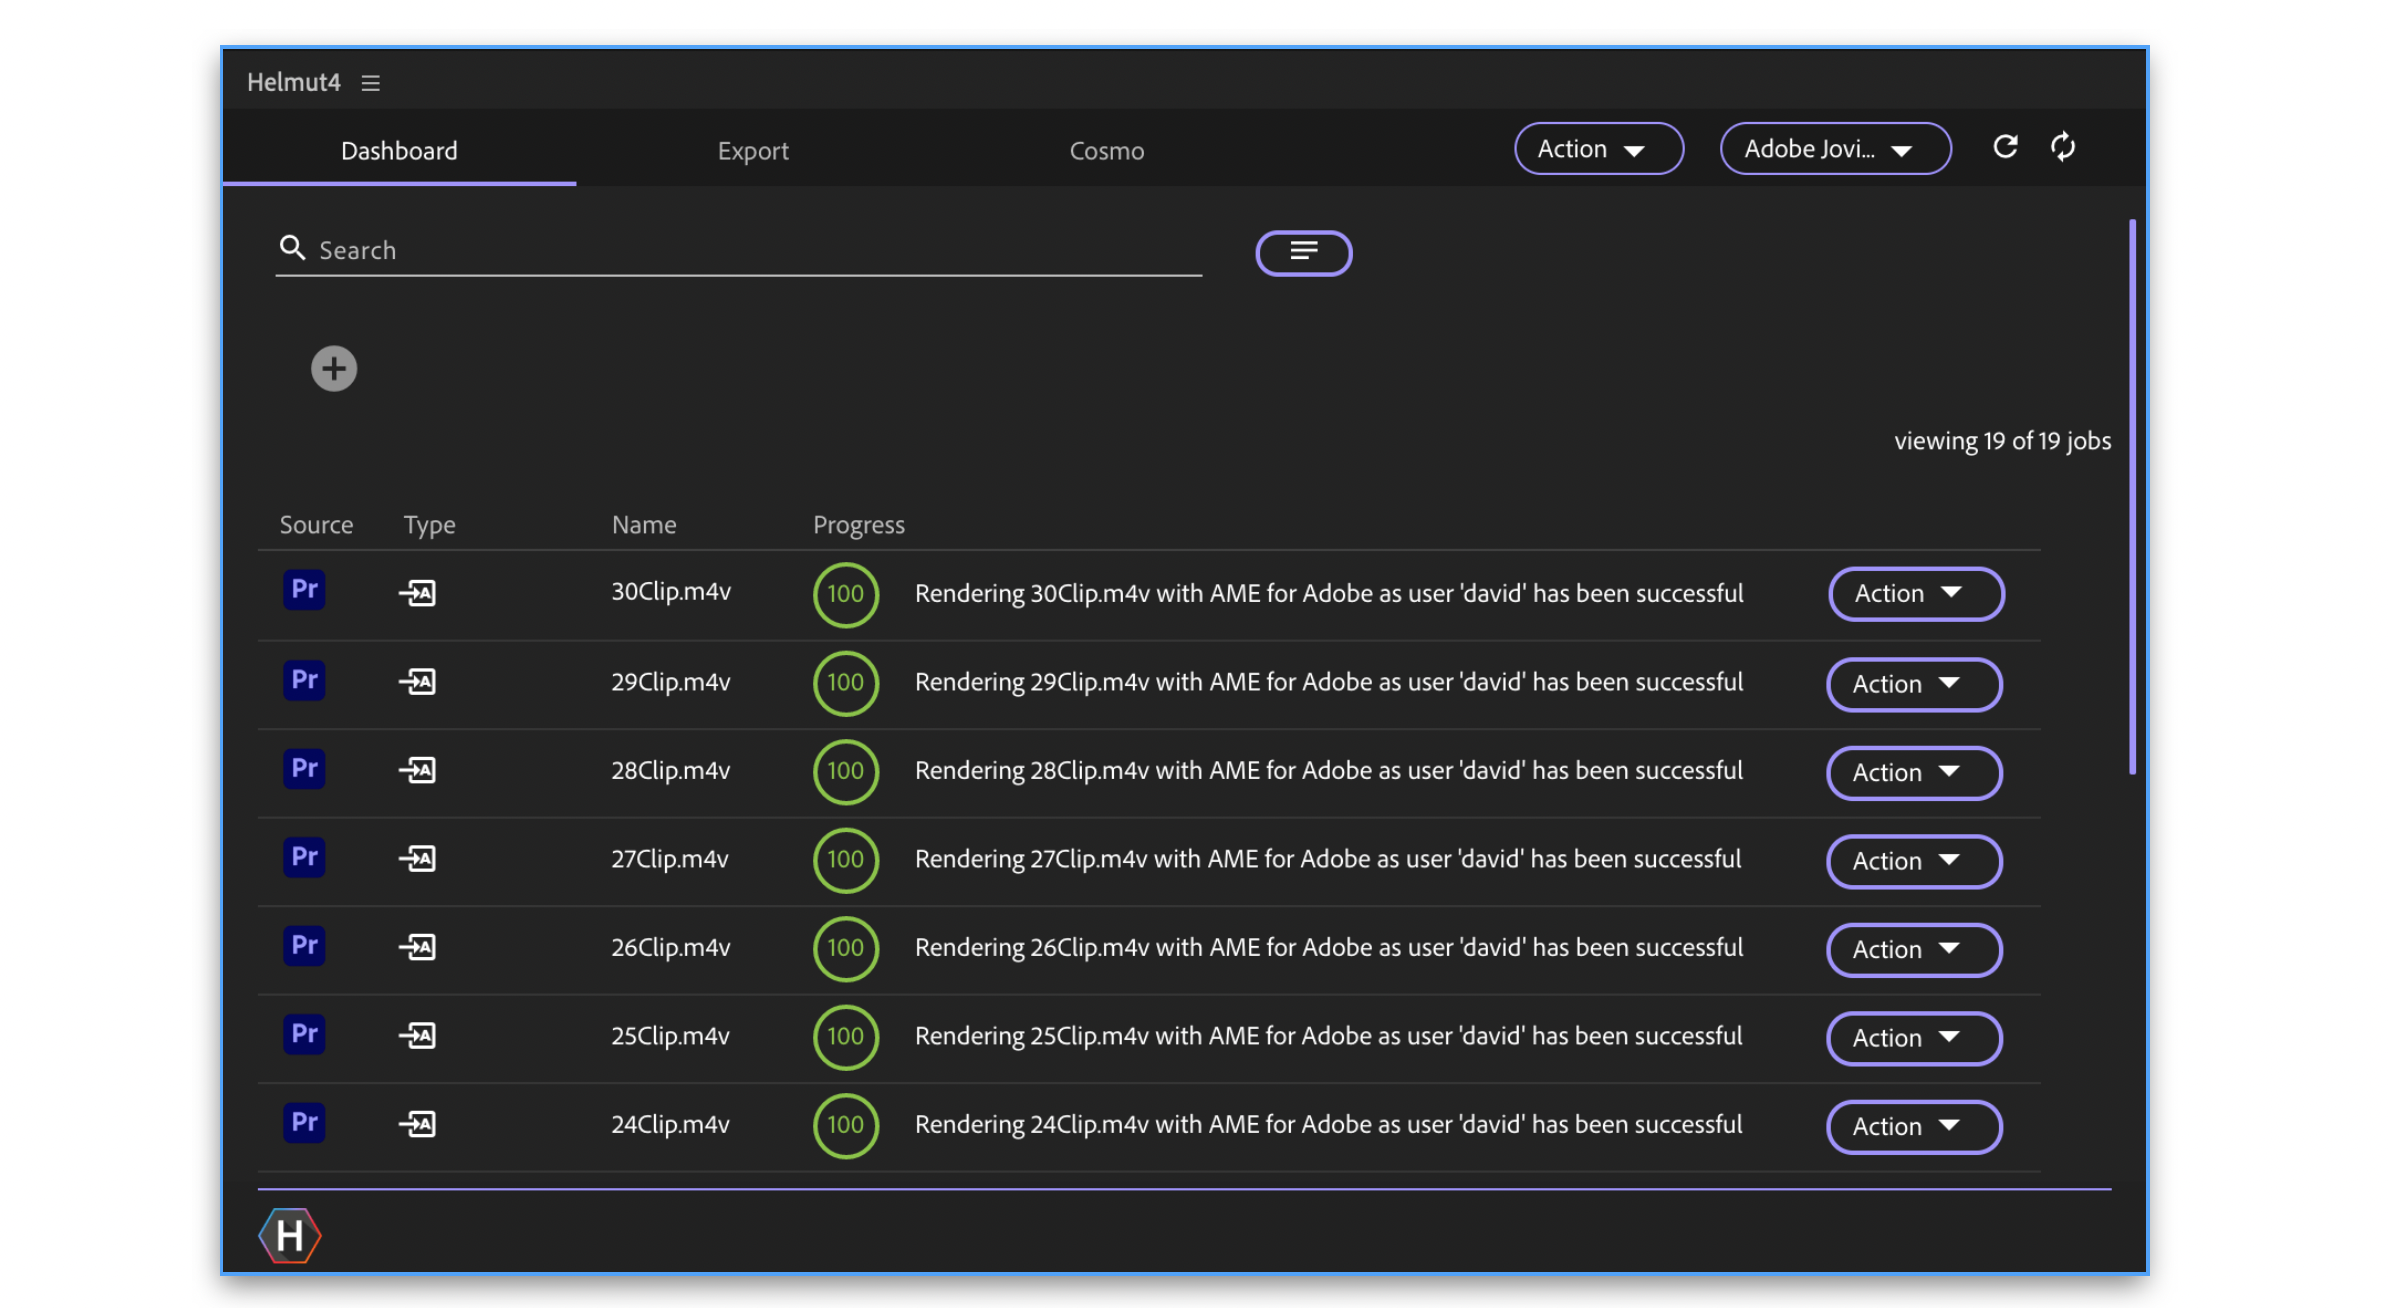Click the sync arrows icon

[2063, 147]
